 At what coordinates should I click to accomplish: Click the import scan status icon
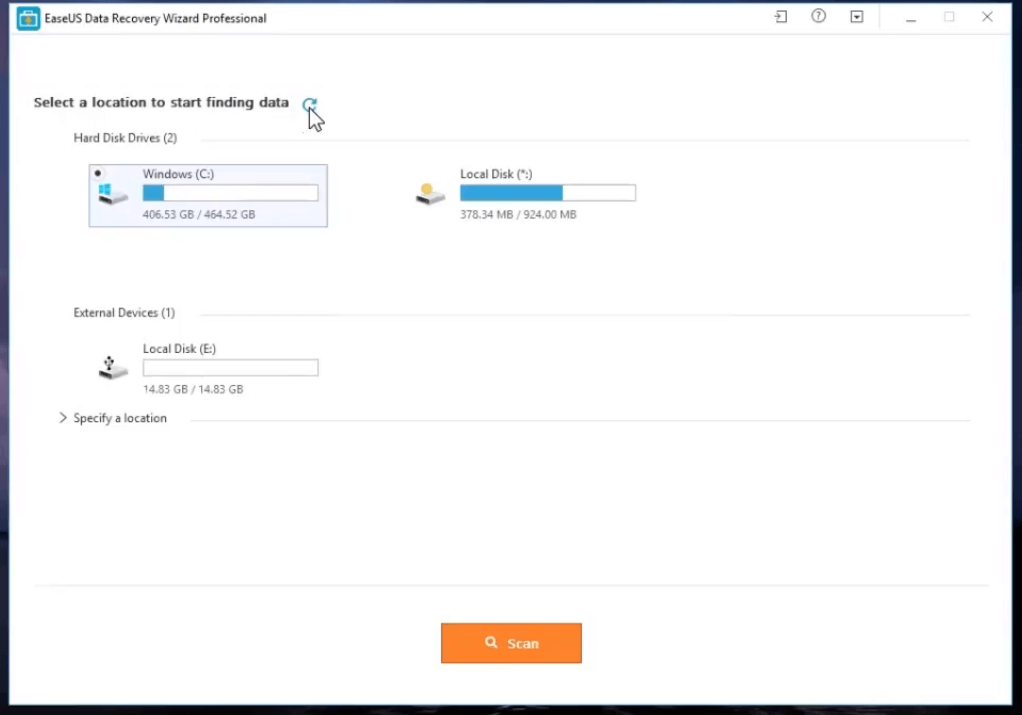coord(781,17)
